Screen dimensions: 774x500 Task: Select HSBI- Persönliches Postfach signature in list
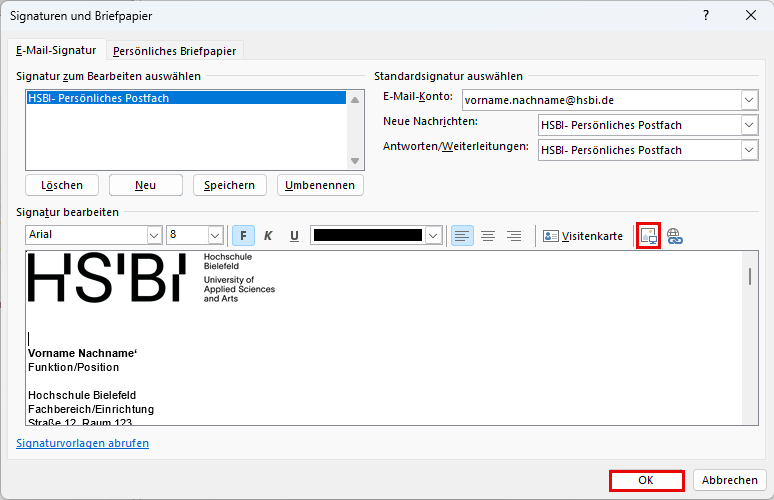(x=187, y=98)
